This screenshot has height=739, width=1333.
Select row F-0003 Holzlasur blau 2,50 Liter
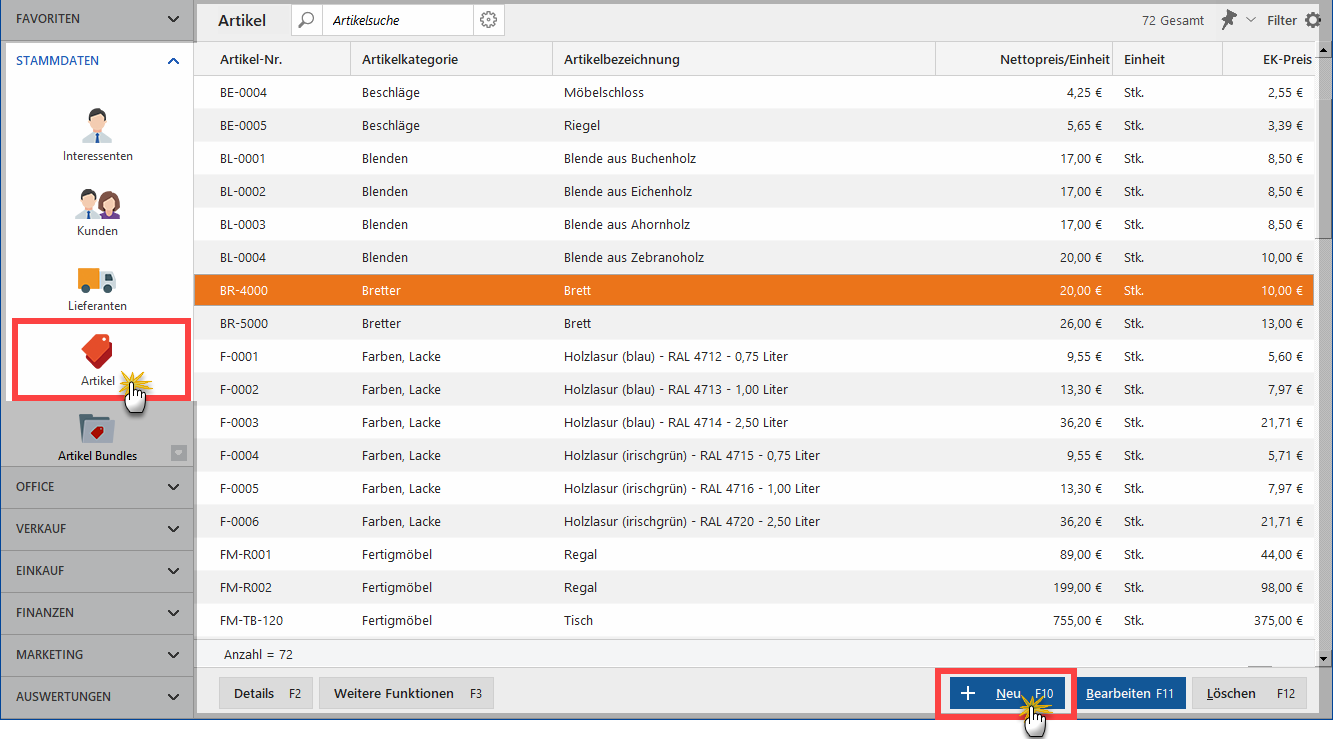tap(754, 423)
